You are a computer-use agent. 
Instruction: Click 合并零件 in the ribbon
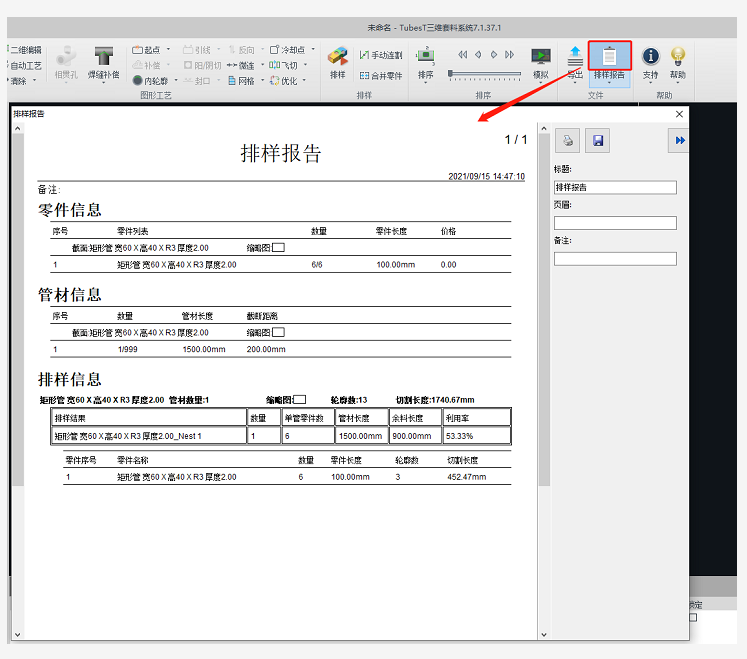click(x=381, y=75)
